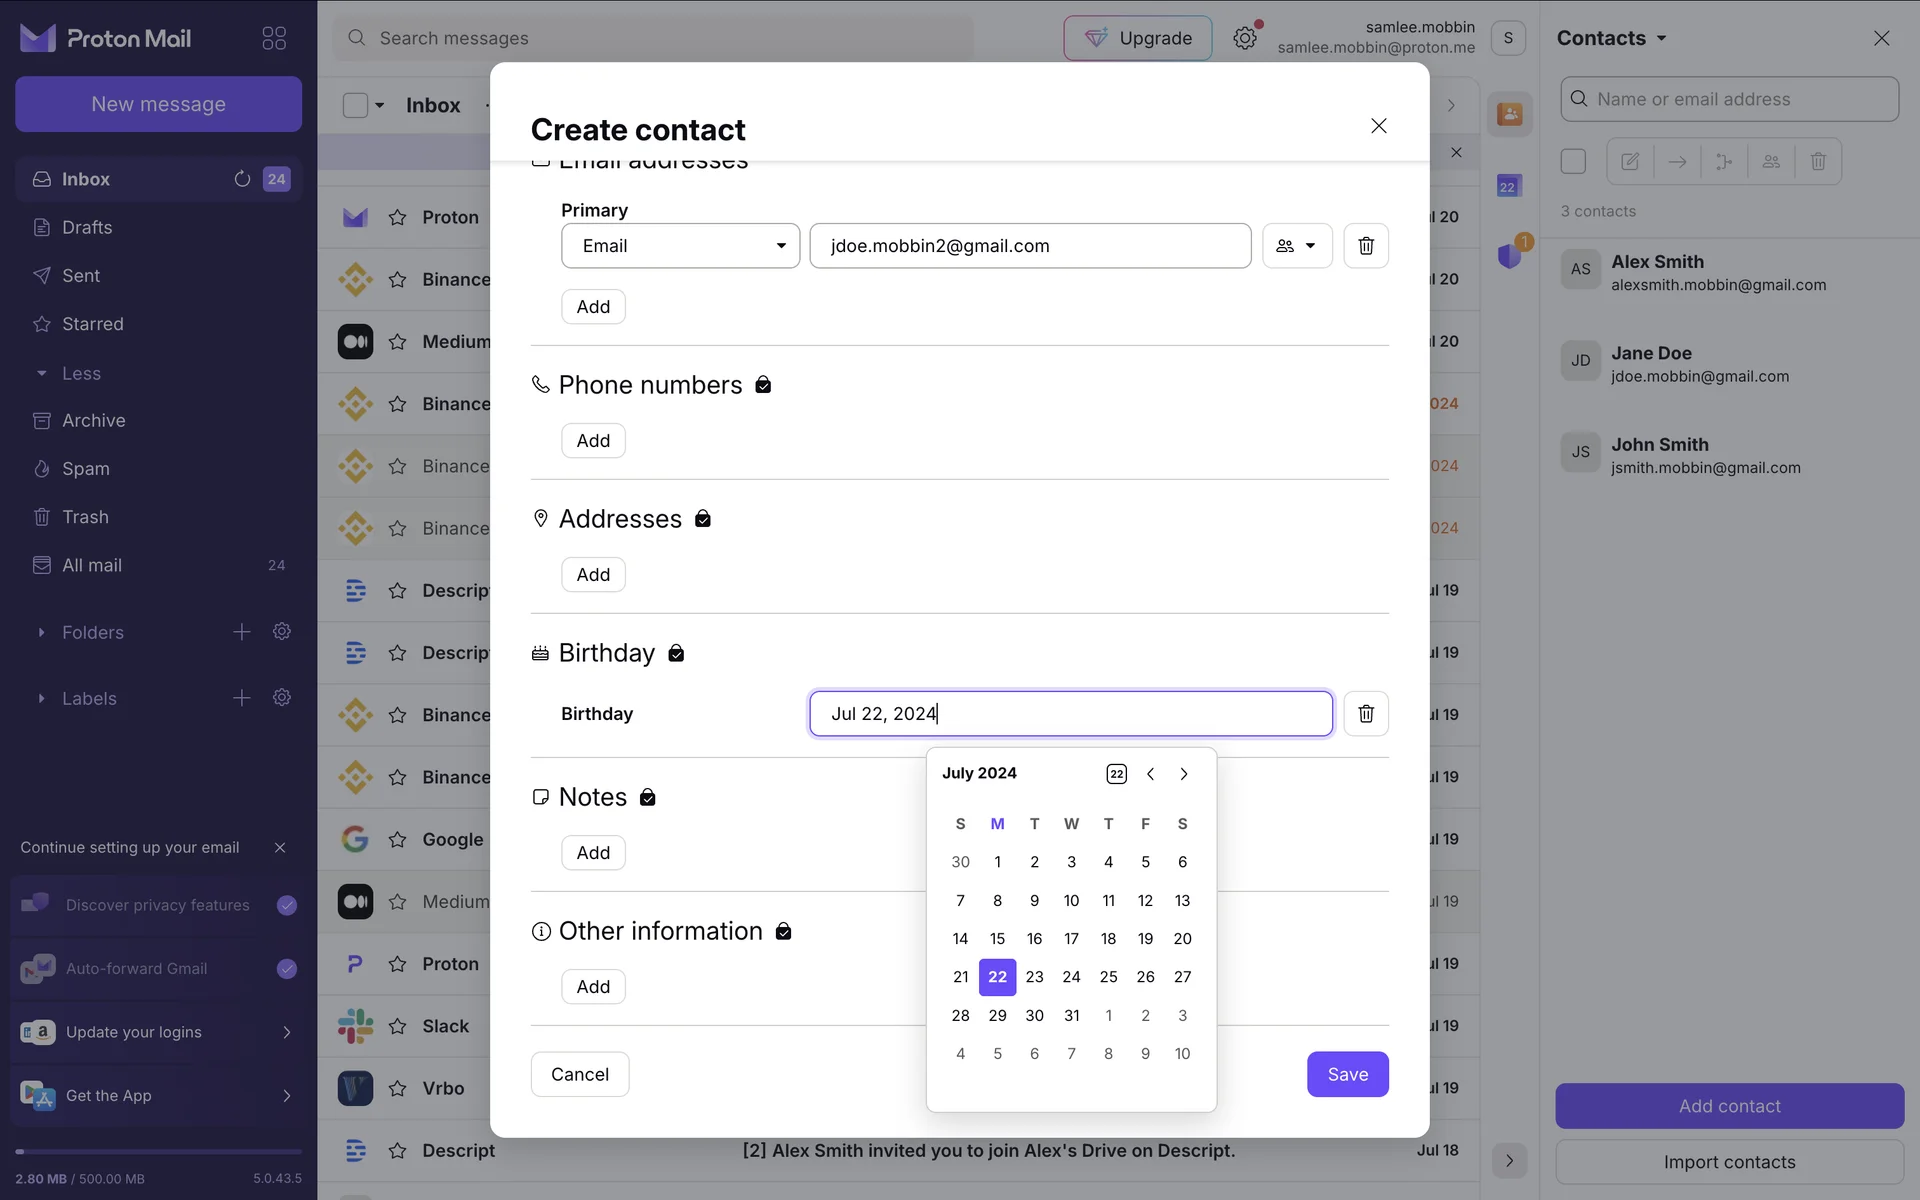1920x1200 pixels.
Task: Open settings gear in top bar
Action: [x=1244, y=38]
